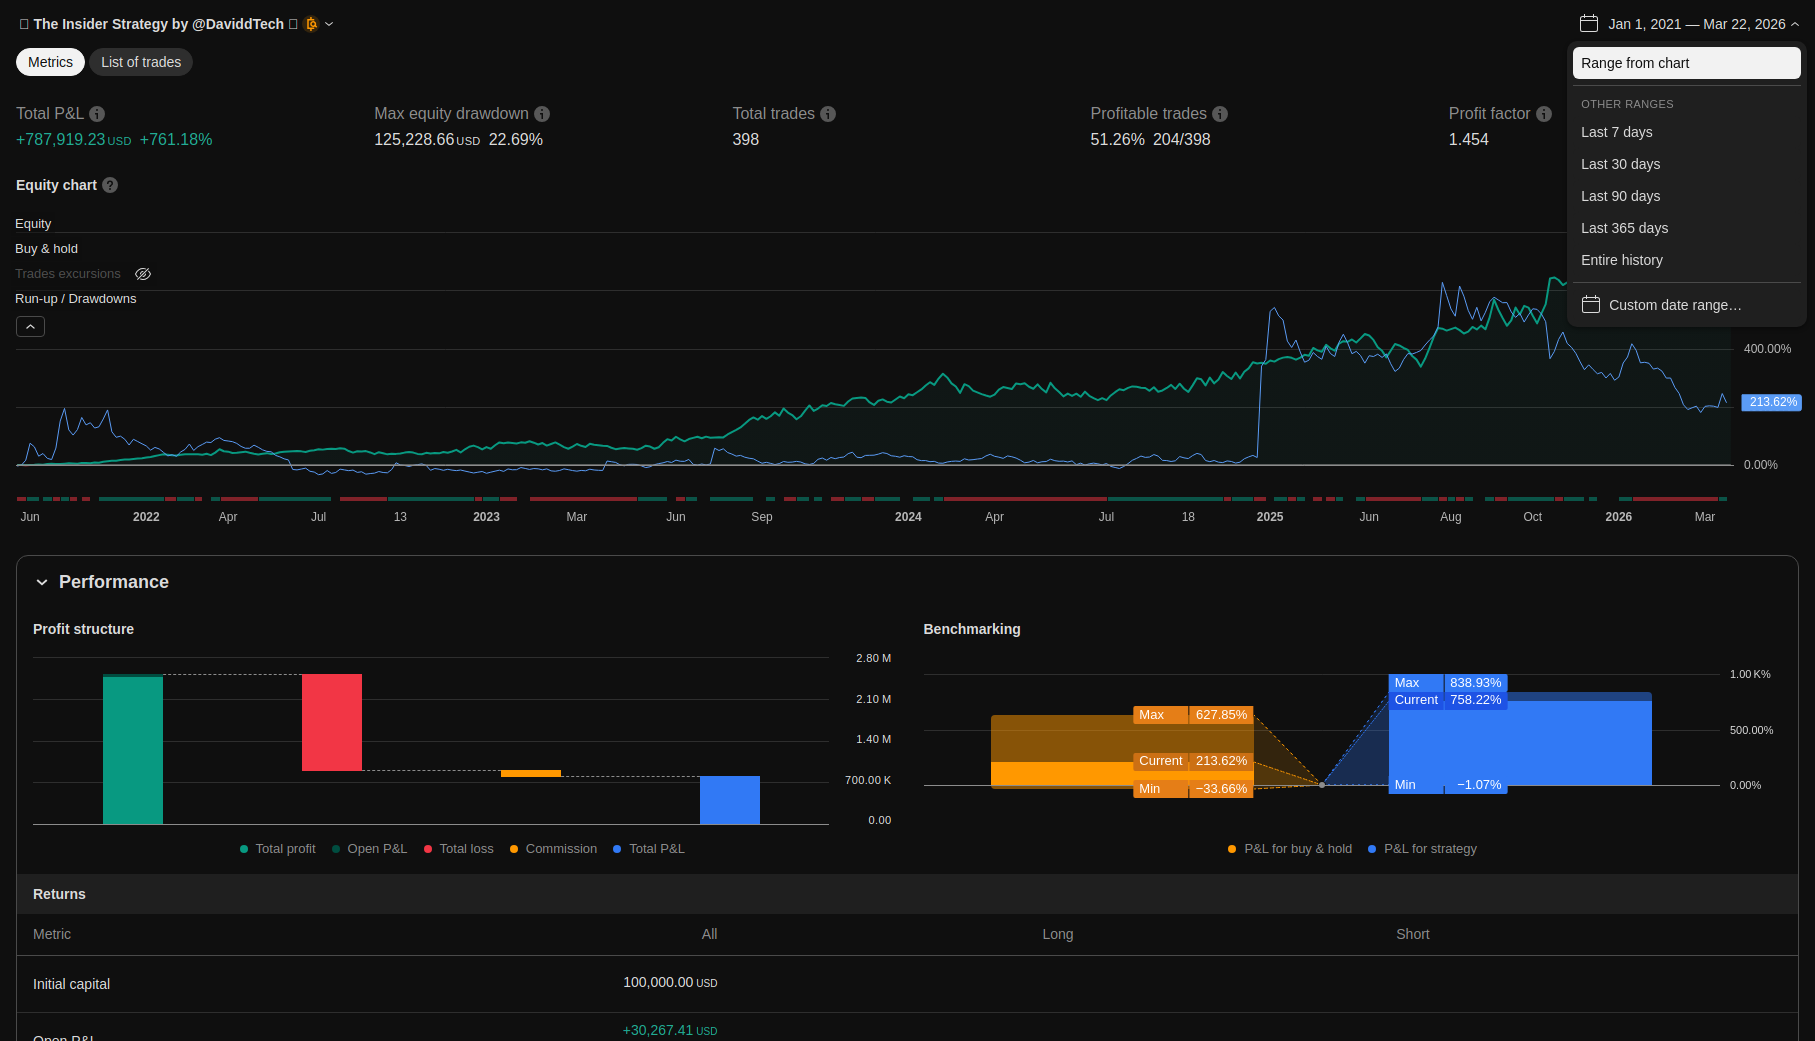The image size is (1815, 1041).
Task: Toggle the Buy & hold chart series
Action: (x=46, y=249)
